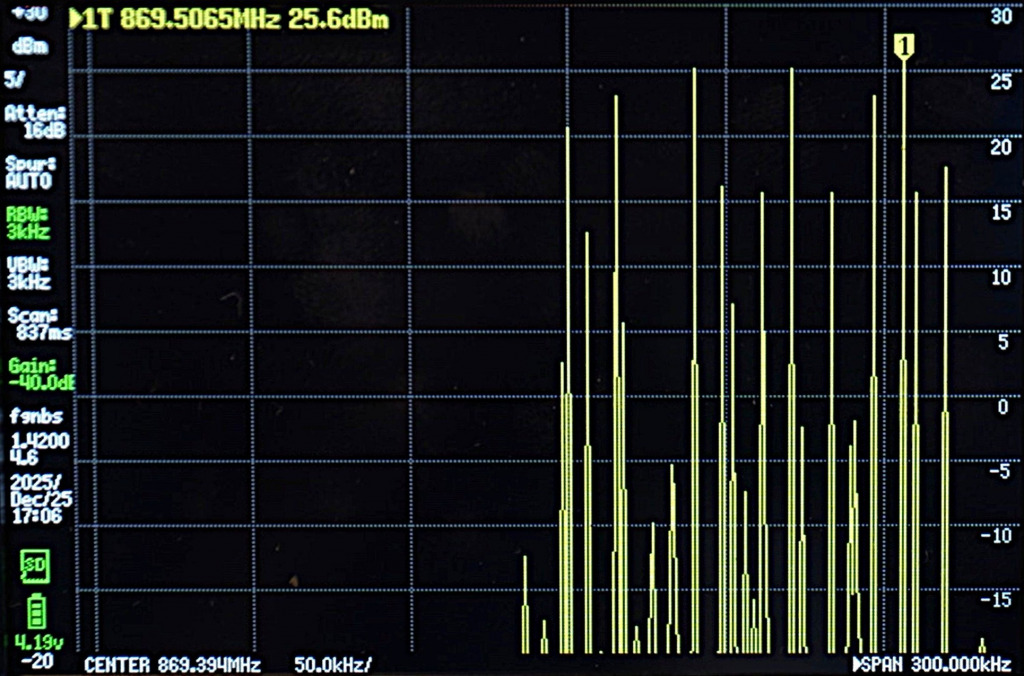Tap the dBm unit label
This screenshot has width=1024, height=676.
tap(30, 47)
